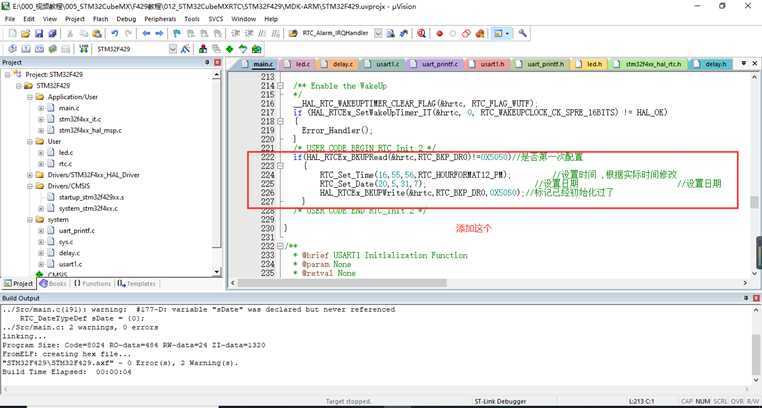Open the Project menu
The image size is (762, 408).
coord(74,19)
